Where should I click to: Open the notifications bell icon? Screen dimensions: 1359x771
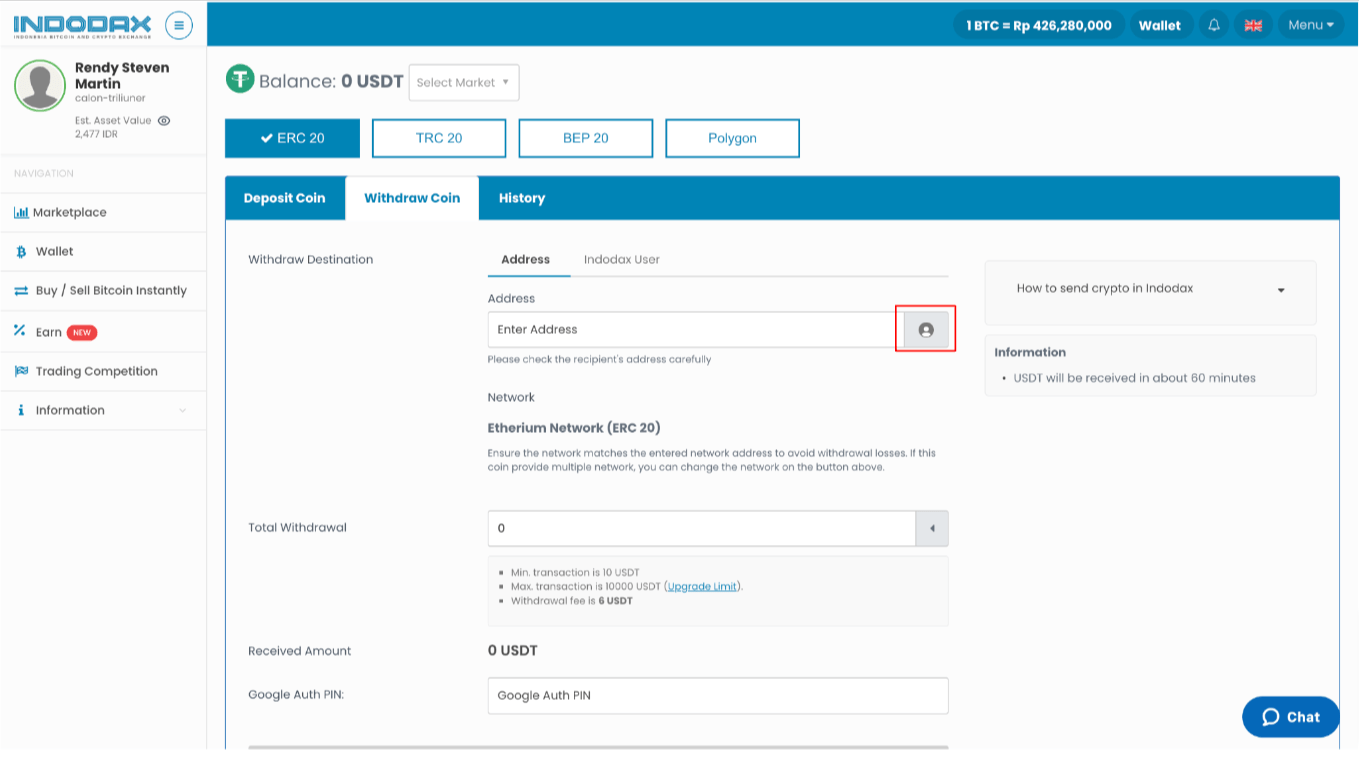[x=1214, y=25]
